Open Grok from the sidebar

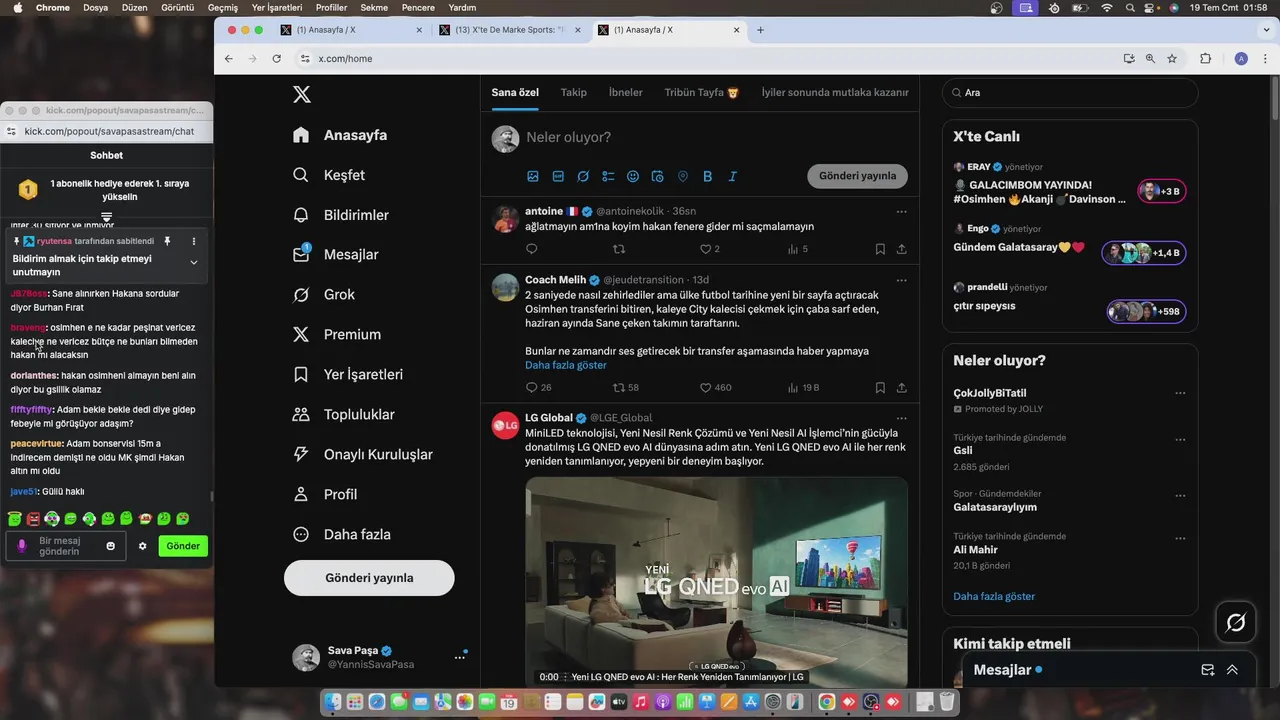click(x=324, y=295)
